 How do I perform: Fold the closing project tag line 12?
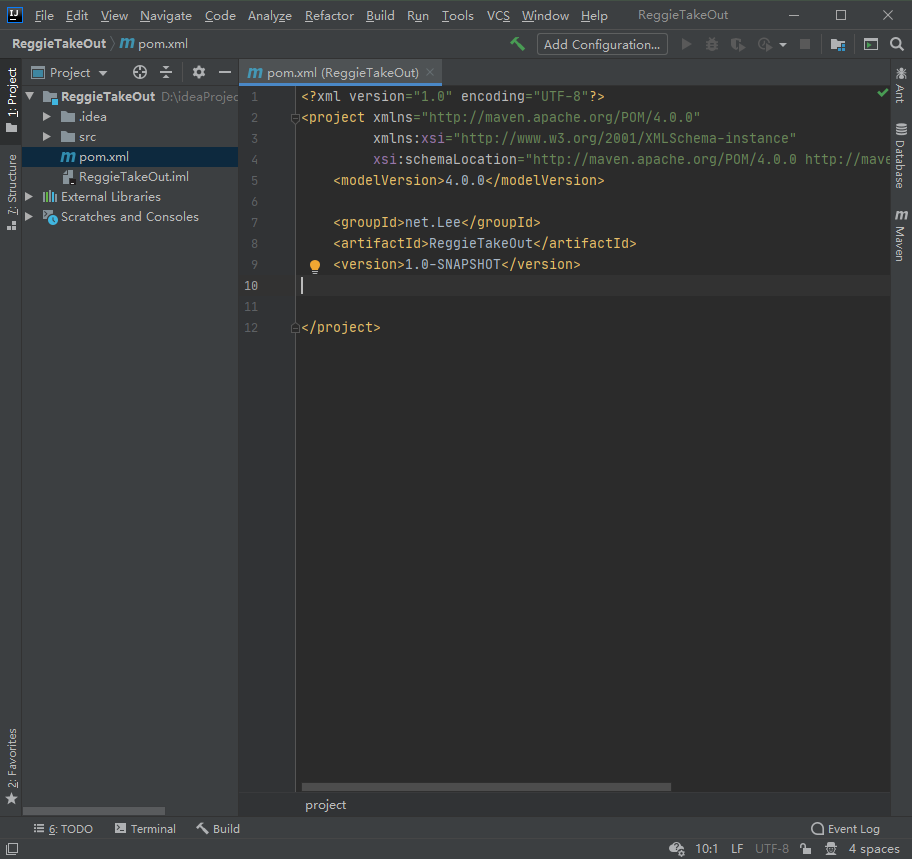coord(295,328)
